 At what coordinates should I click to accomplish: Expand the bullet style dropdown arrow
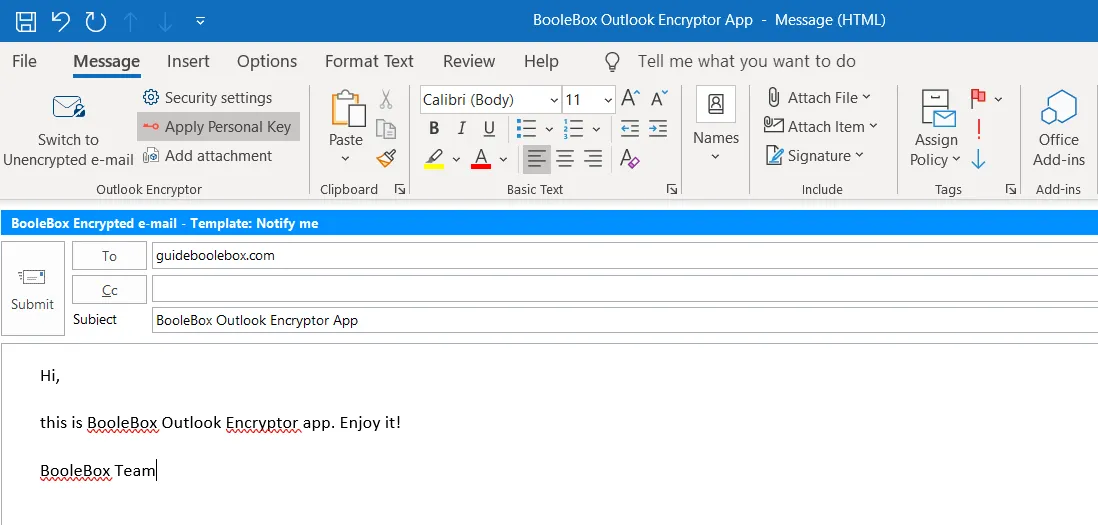pos(549,130)
